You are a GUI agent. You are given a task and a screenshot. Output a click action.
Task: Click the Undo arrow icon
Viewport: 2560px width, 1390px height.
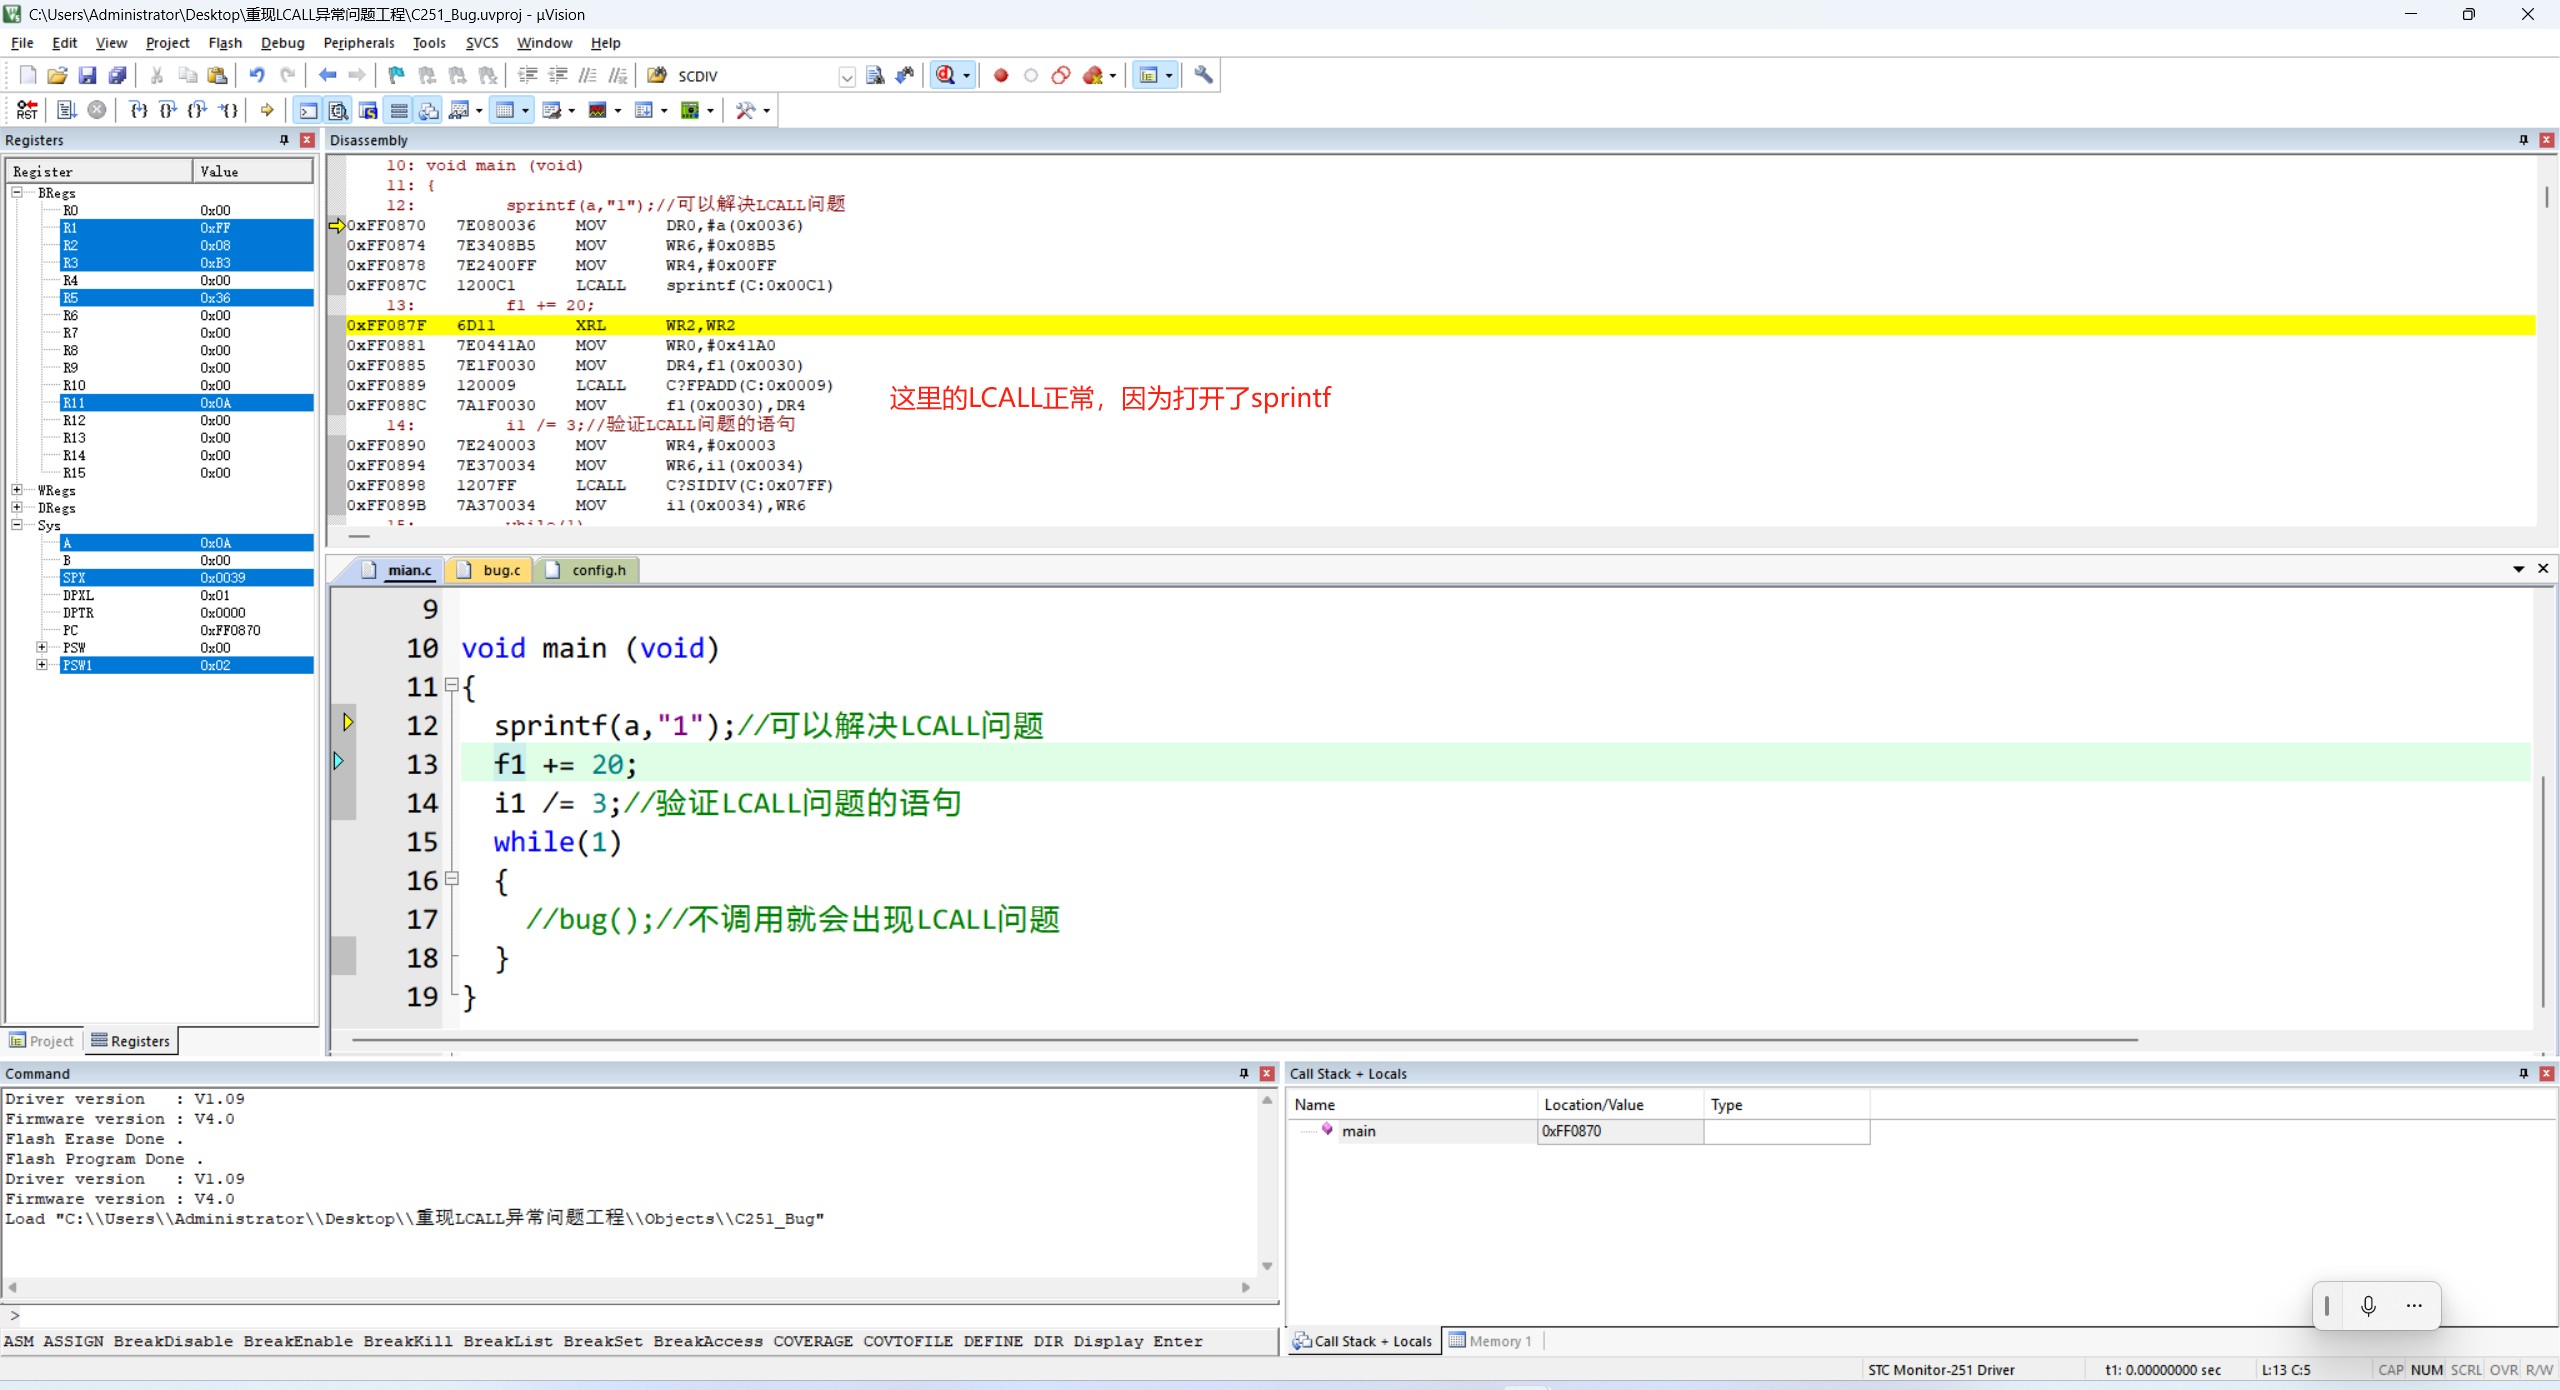coord(257,75)
